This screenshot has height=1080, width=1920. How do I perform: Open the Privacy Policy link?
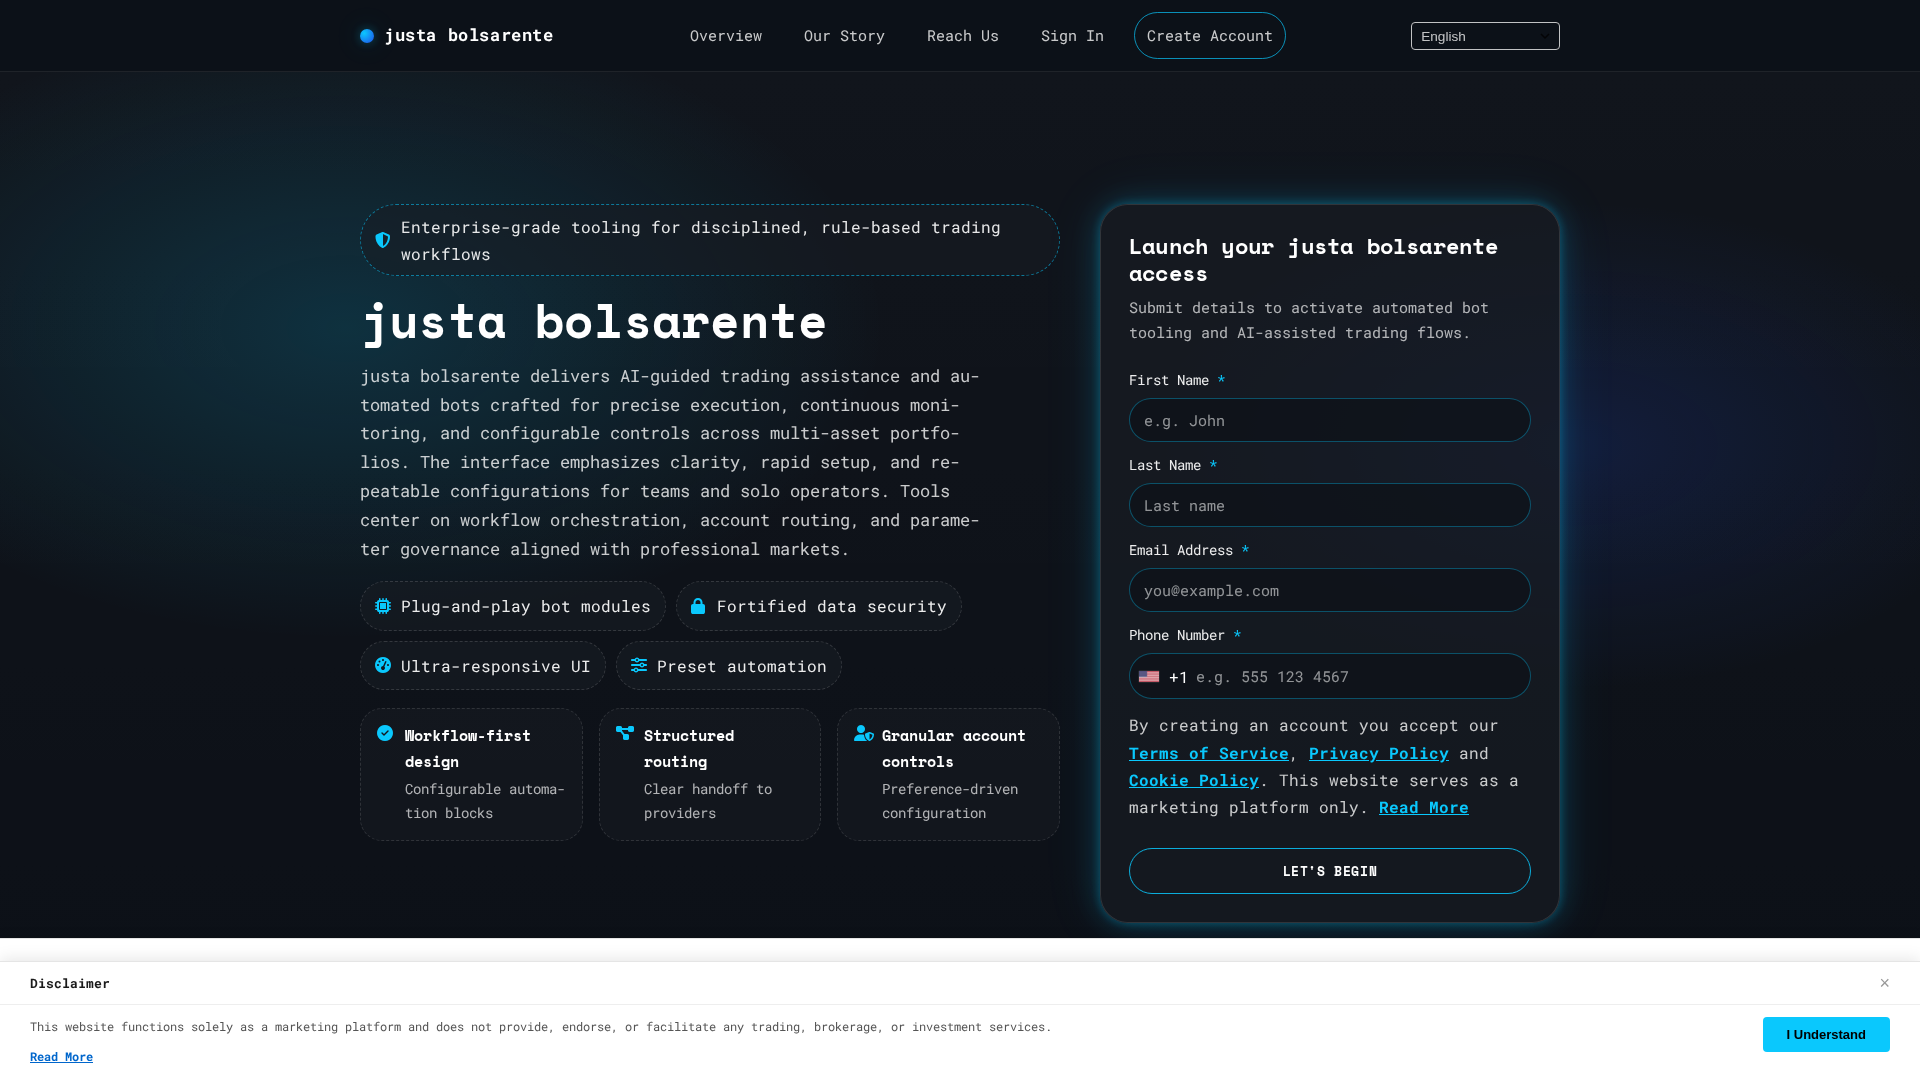1379,753
